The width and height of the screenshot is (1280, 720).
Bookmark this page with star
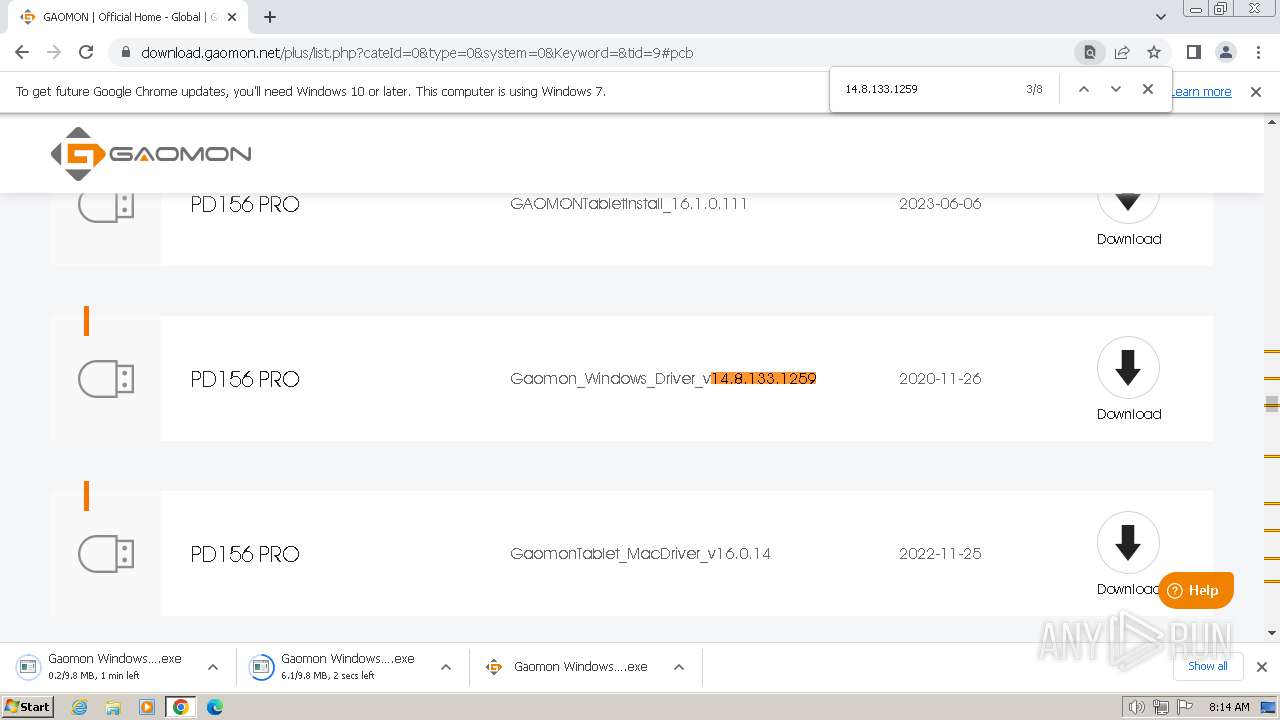point(1154,52)
